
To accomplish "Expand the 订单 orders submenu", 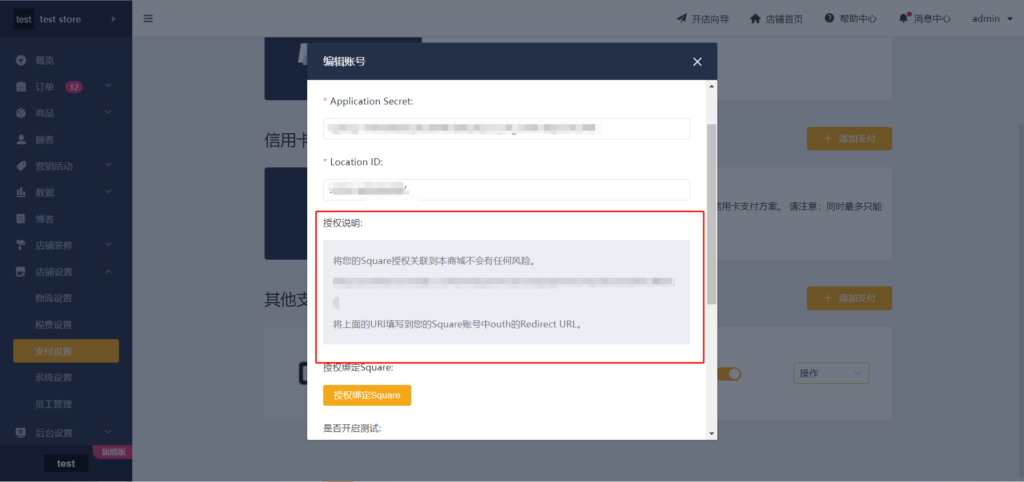I will (108, 86).
